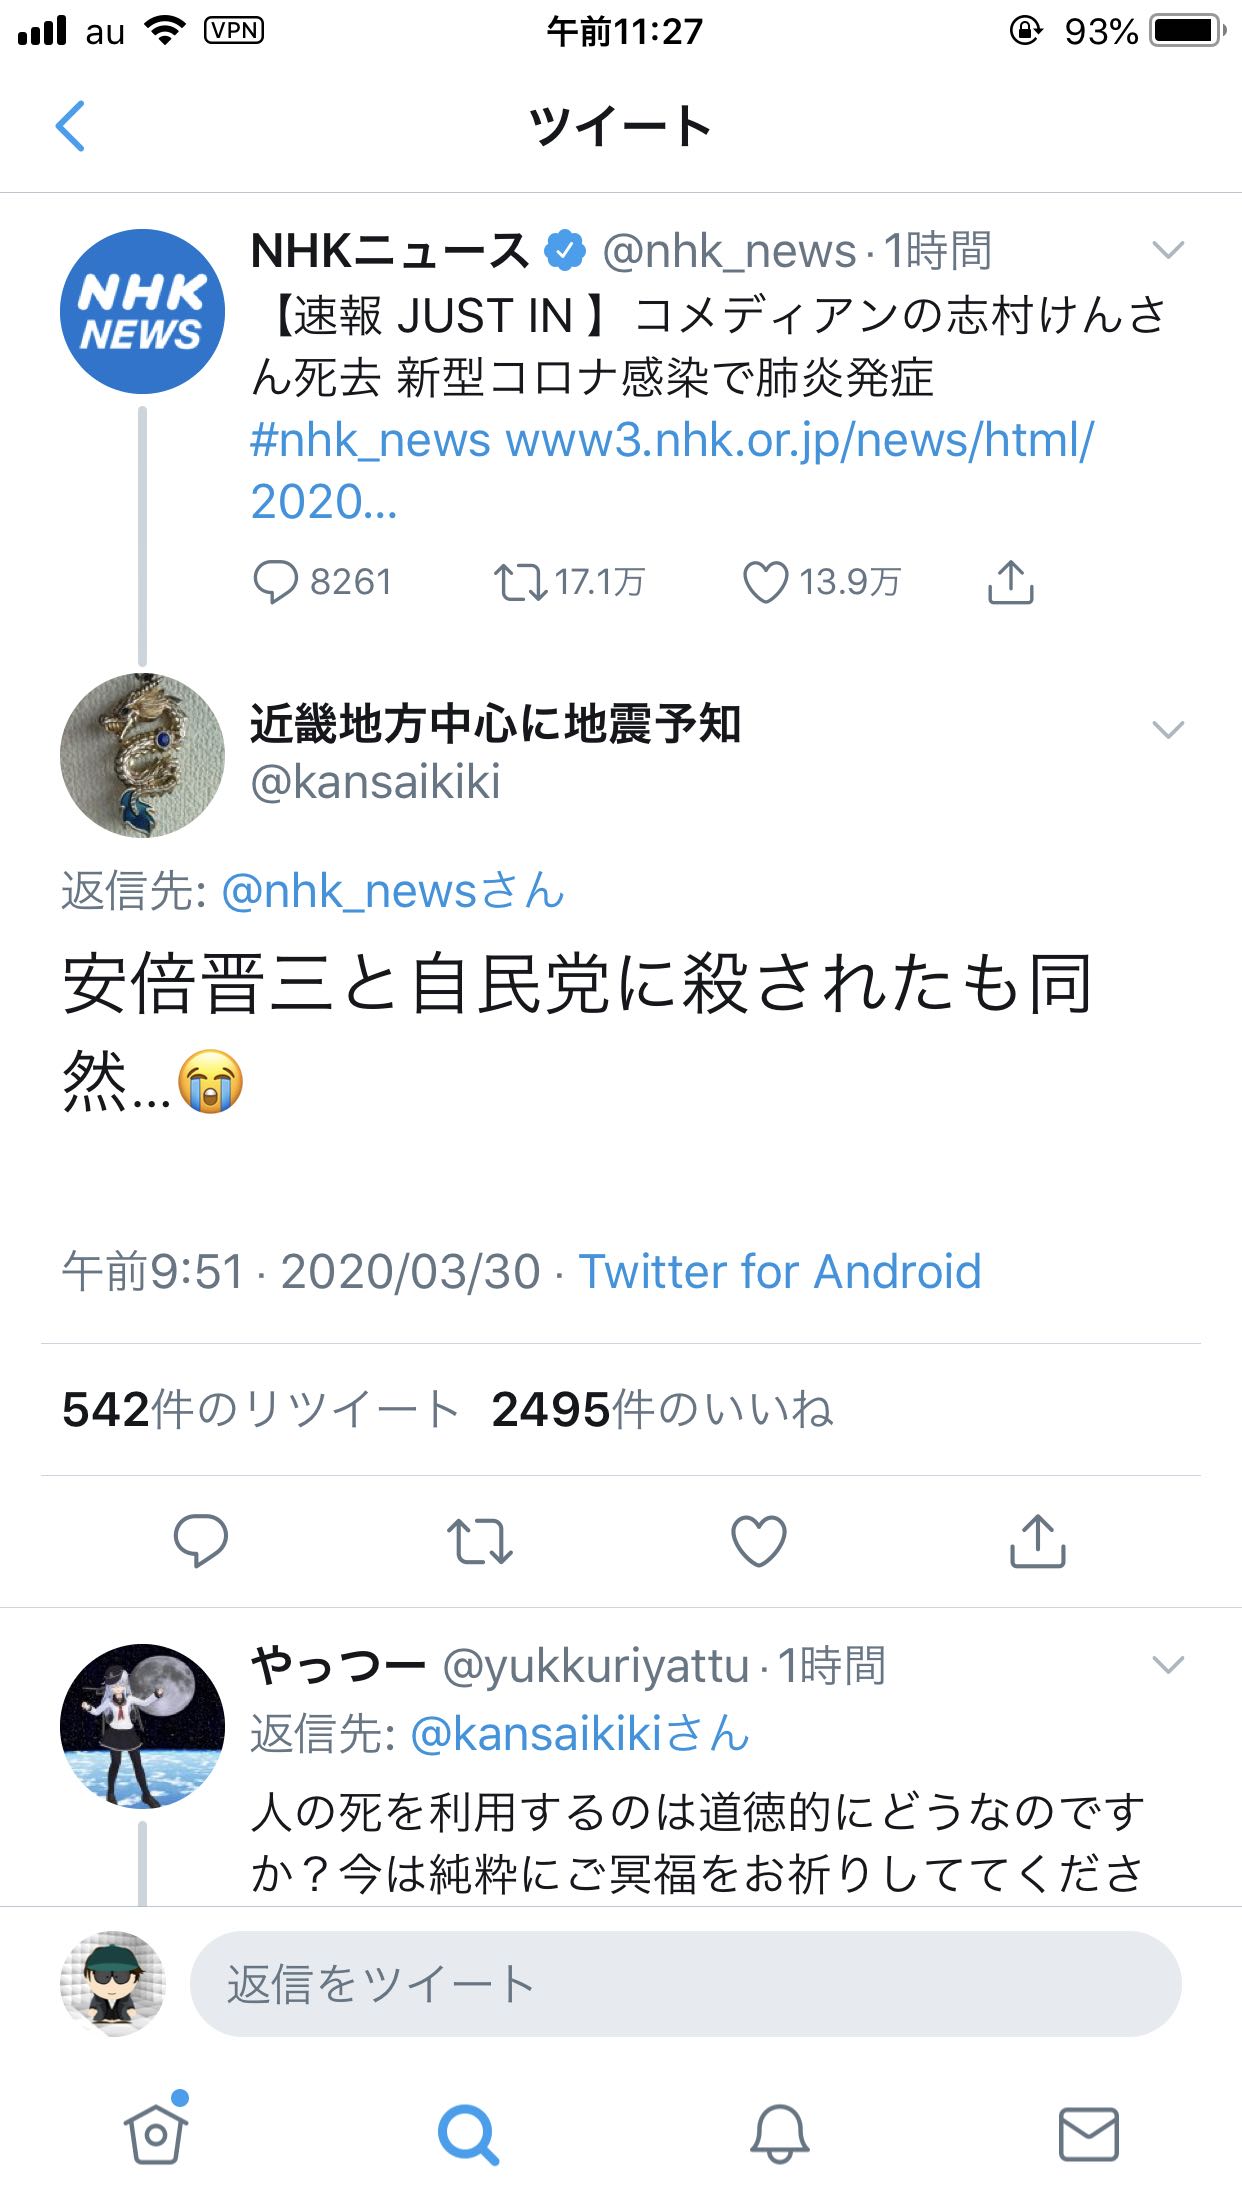Go to the Home tab
The width and height of the screenshot is (1242, 2208).
(156, 2133)
